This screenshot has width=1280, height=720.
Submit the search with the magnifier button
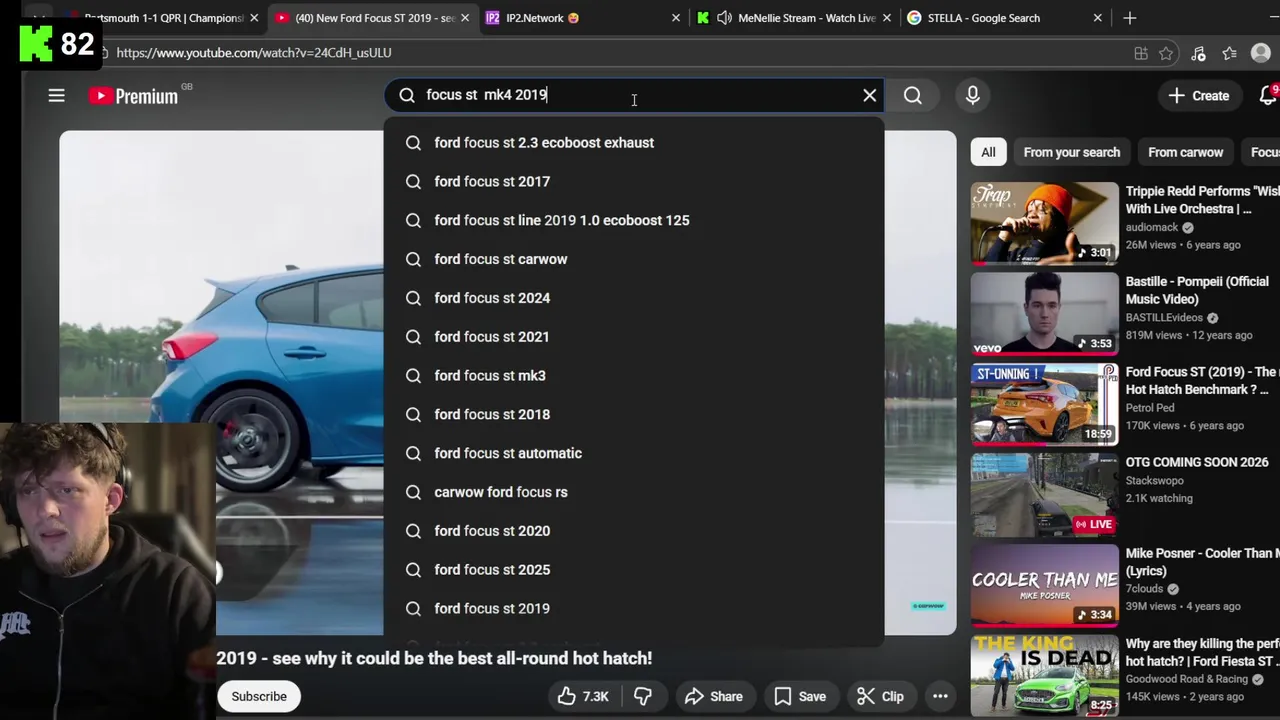click(913, 95)
